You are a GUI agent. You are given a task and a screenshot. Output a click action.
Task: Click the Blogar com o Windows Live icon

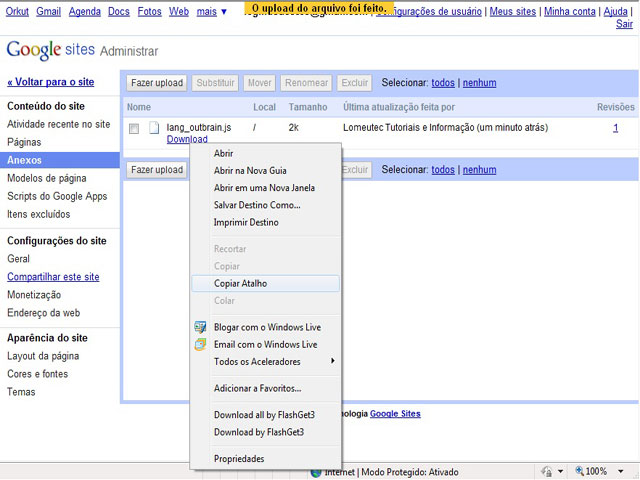coord(200,327)
